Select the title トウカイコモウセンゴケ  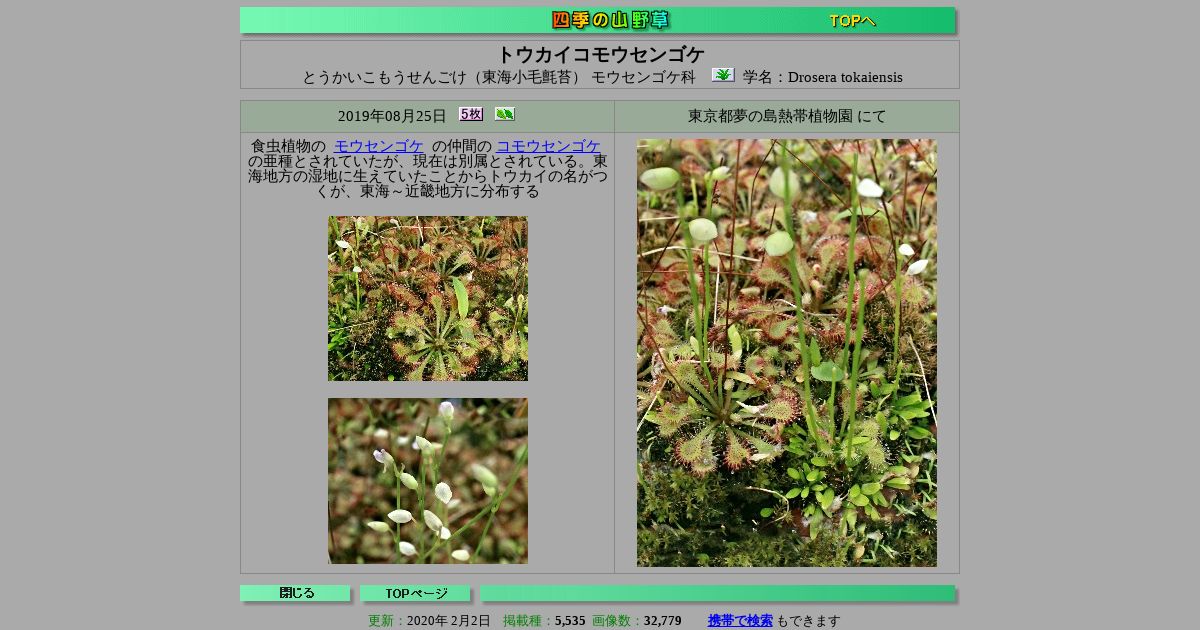[600, 55]
